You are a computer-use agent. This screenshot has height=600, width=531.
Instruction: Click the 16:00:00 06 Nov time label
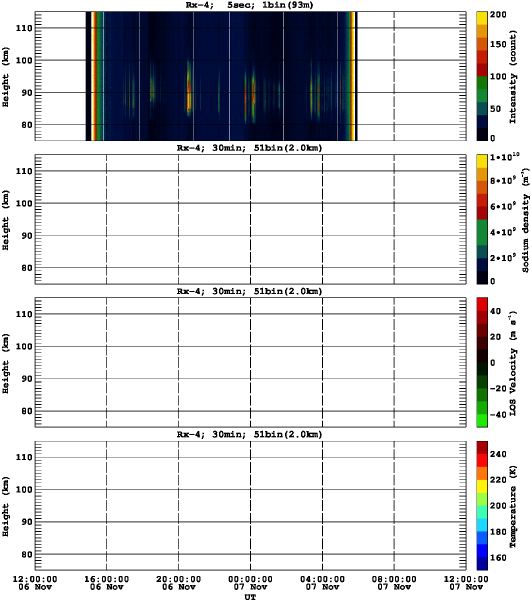point(106,583)
